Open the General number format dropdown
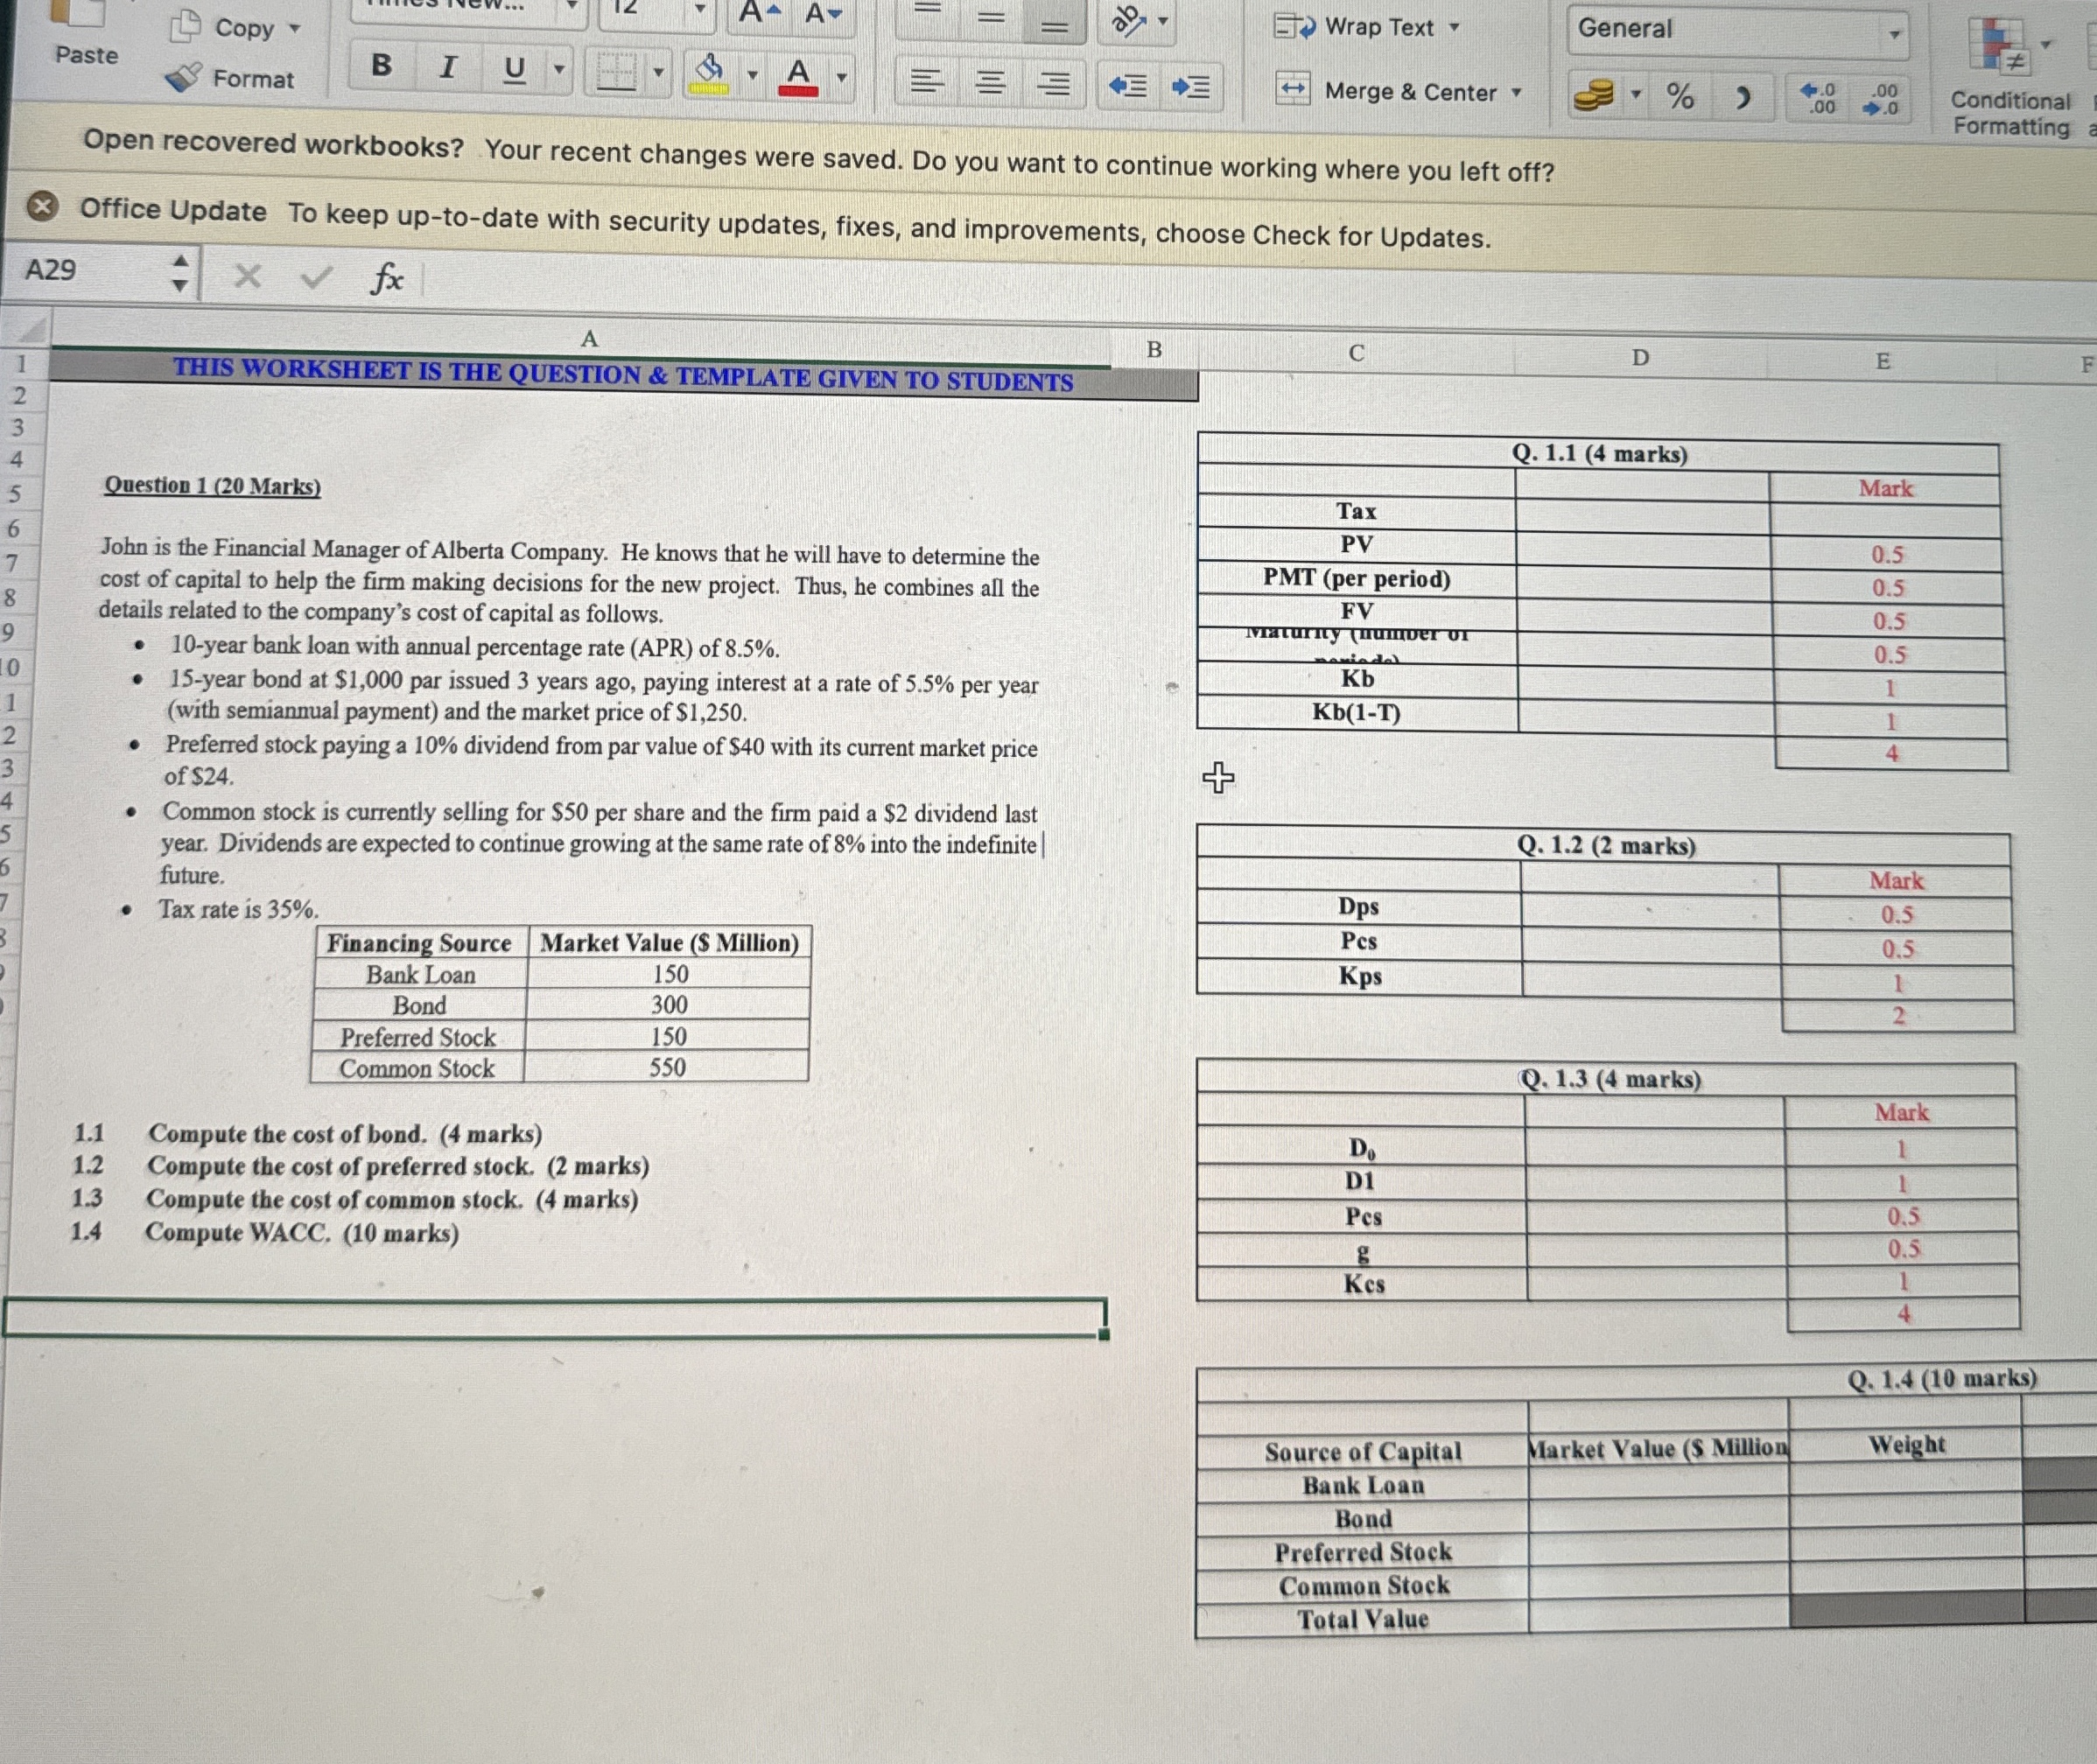This screenshot has width=2097, height=1764. (x=1893, y=34)
